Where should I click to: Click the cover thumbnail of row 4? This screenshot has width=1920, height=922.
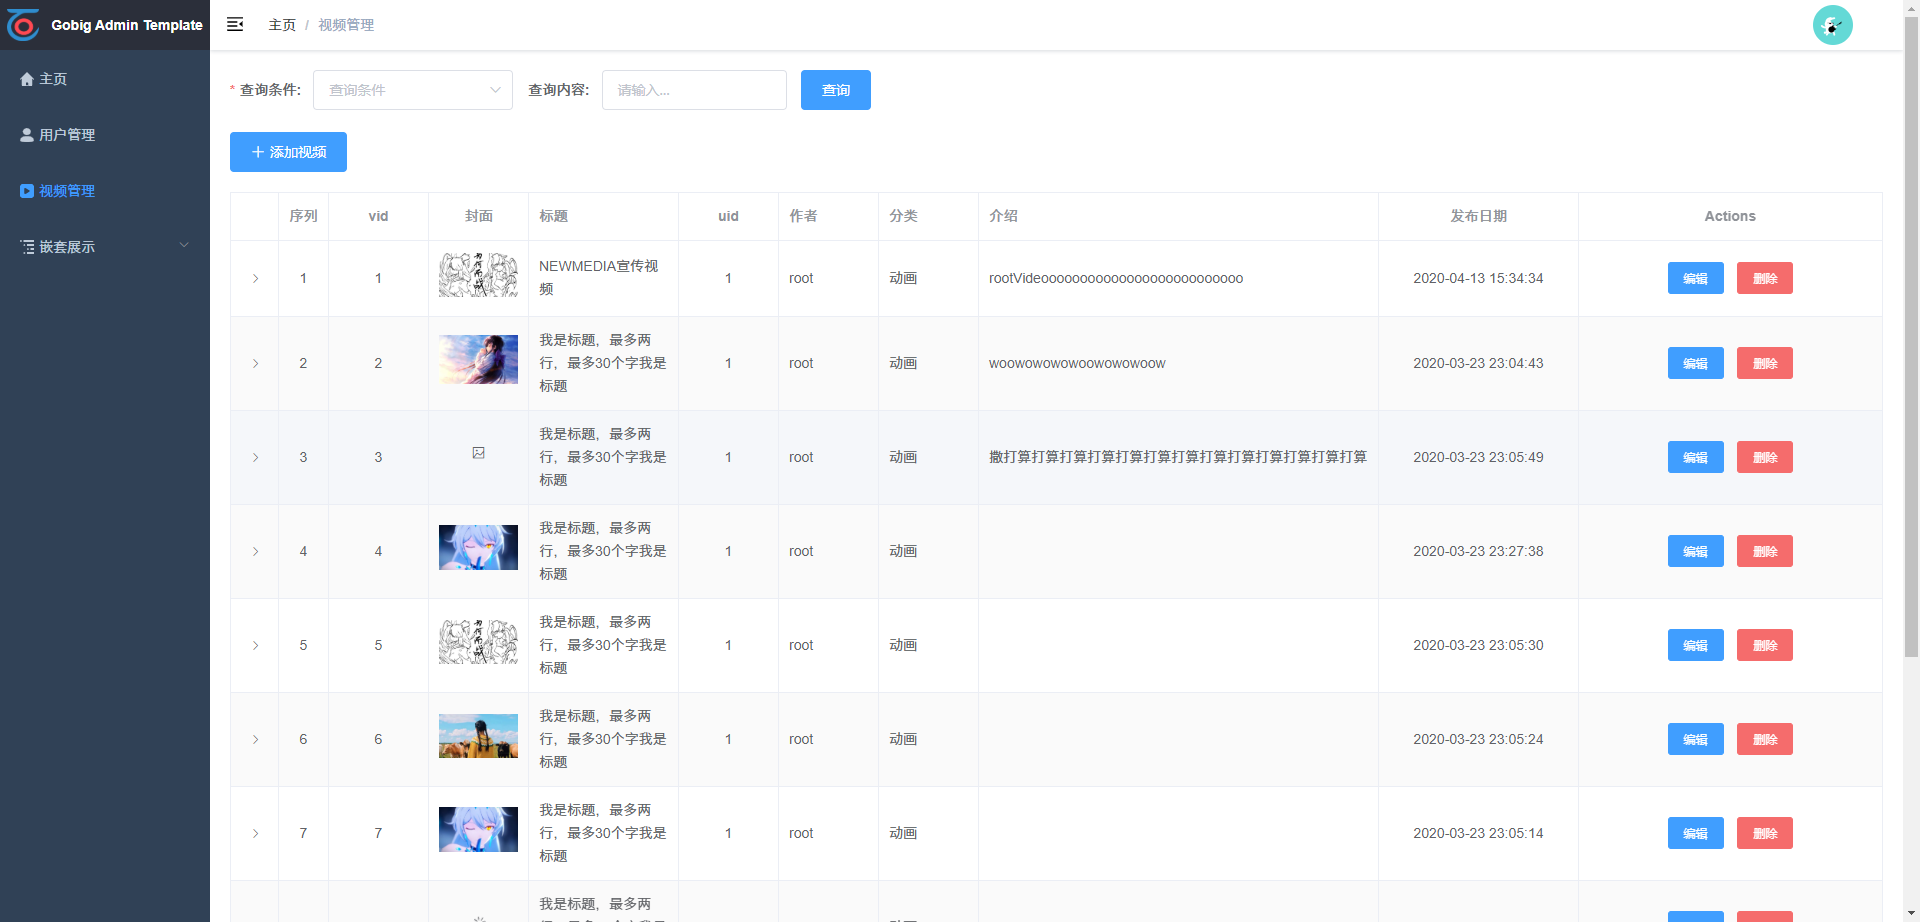(x=478, y=547)
